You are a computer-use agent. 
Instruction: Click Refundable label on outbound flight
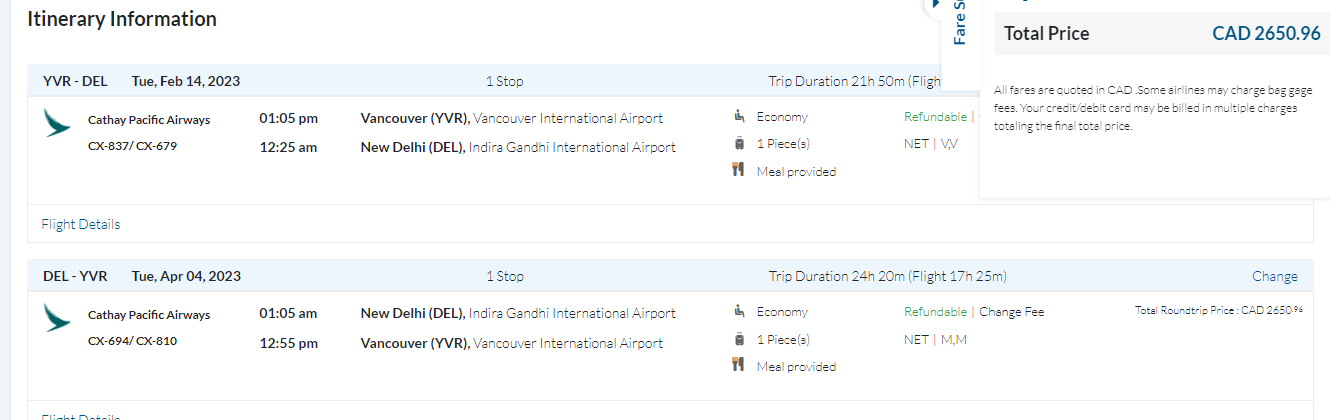[935, 117]
